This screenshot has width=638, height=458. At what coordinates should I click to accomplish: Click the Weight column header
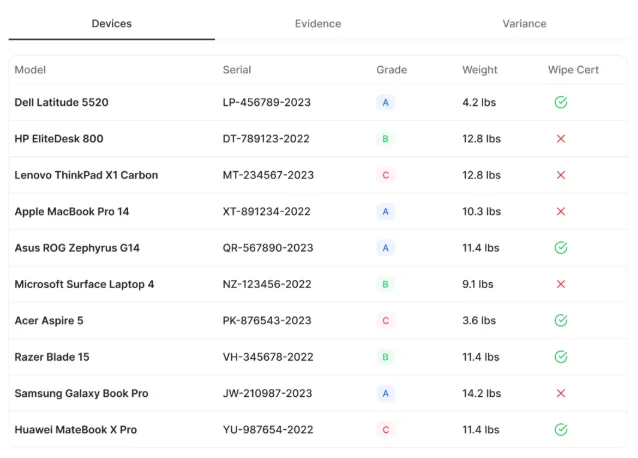coord(480,70)
